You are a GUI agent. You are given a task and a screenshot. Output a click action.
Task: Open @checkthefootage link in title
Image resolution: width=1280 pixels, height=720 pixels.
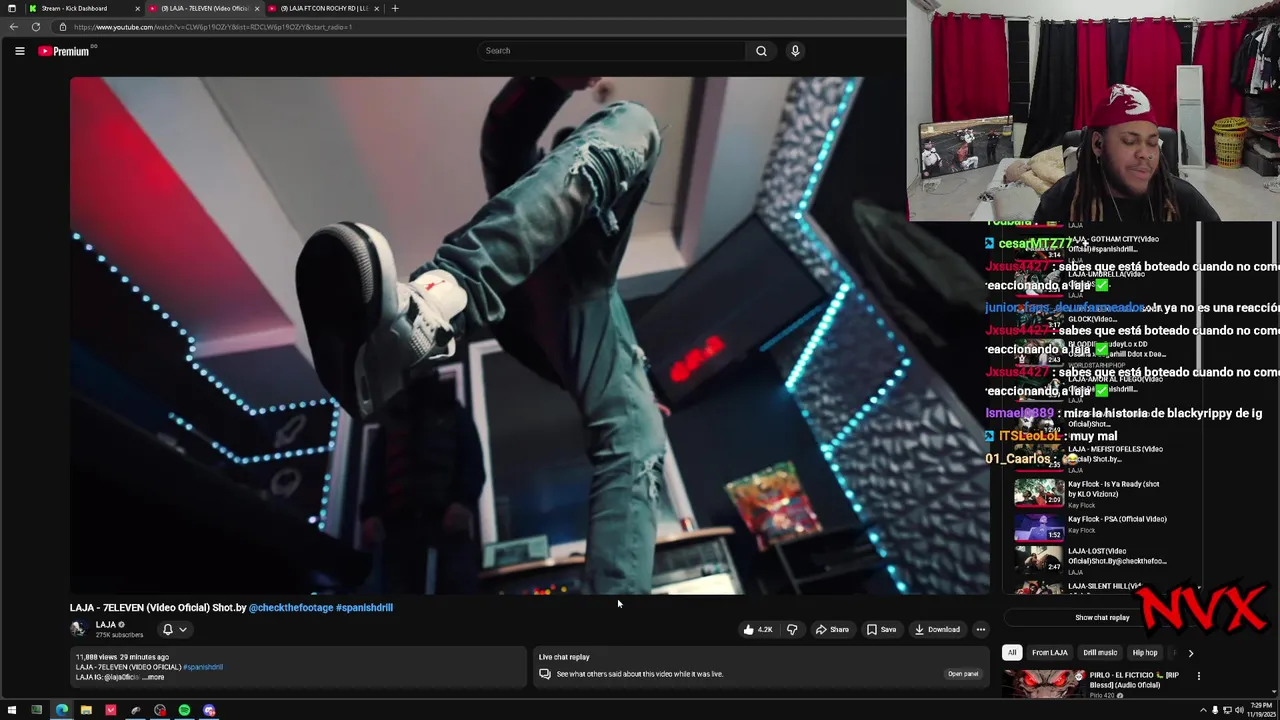click(x=290, y=607)
